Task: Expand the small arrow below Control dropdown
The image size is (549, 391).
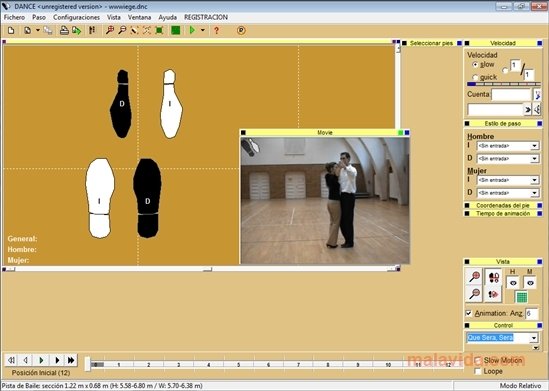Action: click(x=536, y=348)
